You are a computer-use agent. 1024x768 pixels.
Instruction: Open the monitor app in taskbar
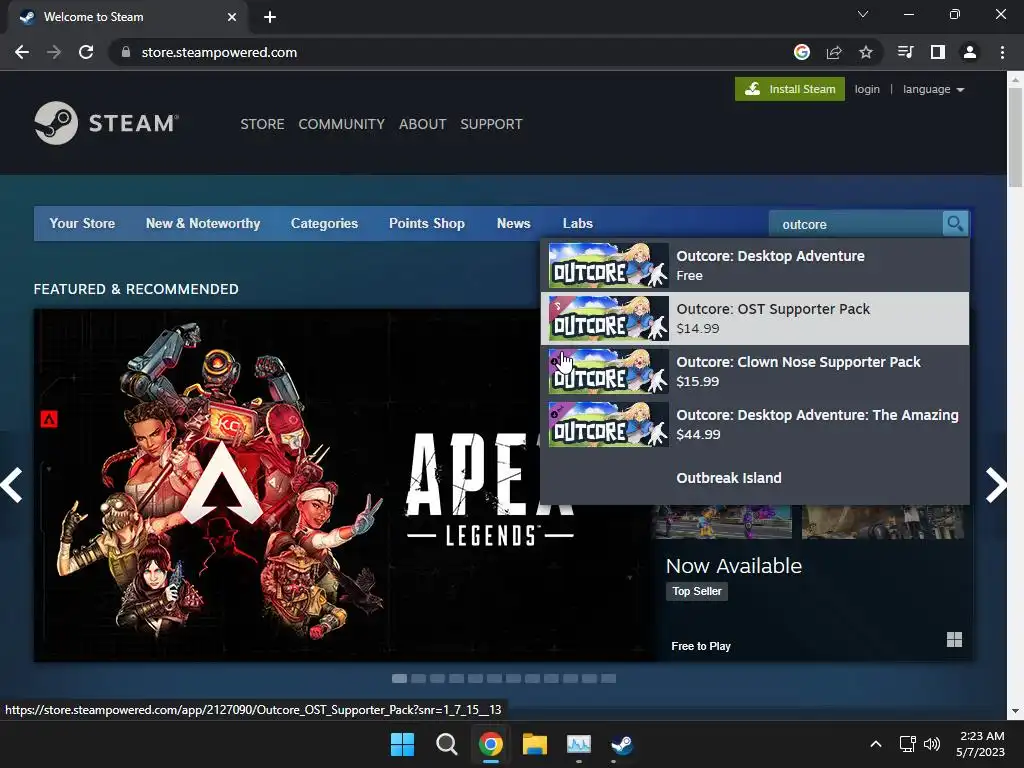tap(579, 744)
